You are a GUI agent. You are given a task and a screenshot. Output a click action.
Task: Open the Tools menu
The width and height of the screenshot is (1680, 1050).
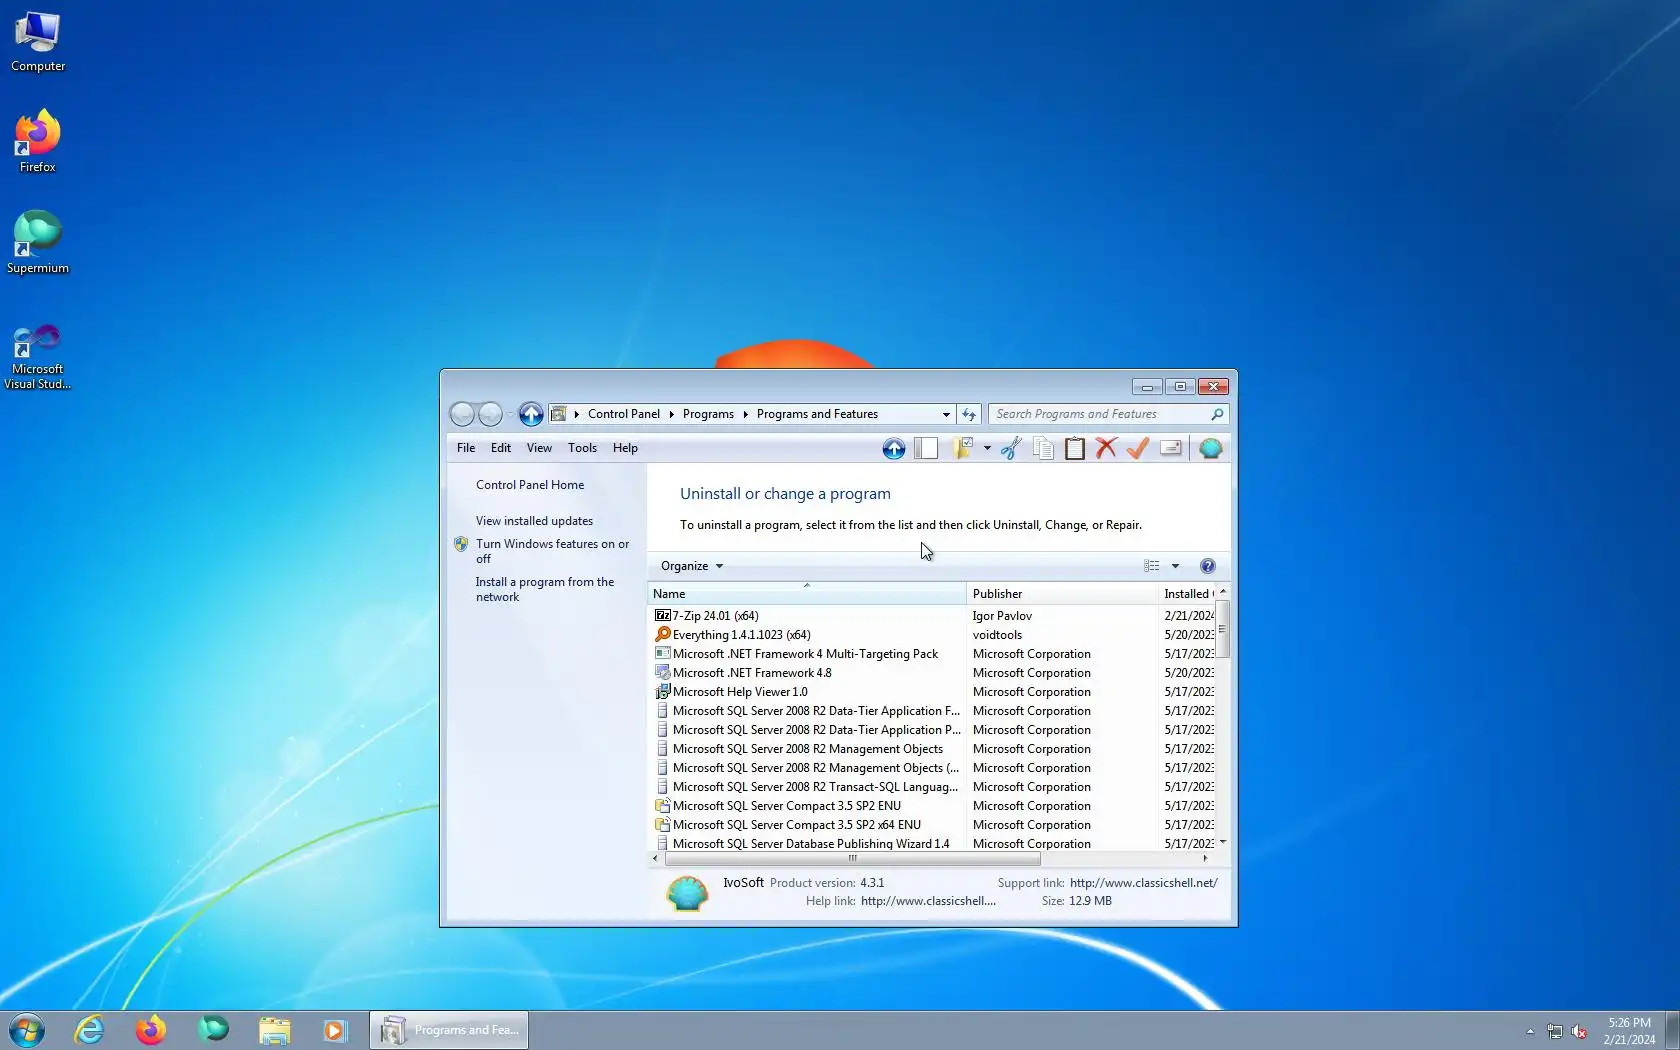[582, 448]
